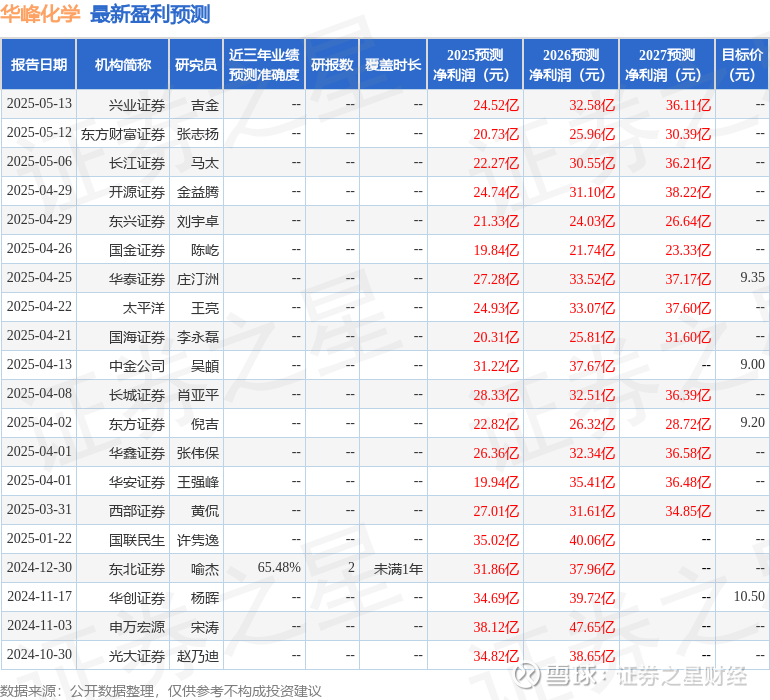
Task: Click the 研报数 column header
Action: point(332,64)
